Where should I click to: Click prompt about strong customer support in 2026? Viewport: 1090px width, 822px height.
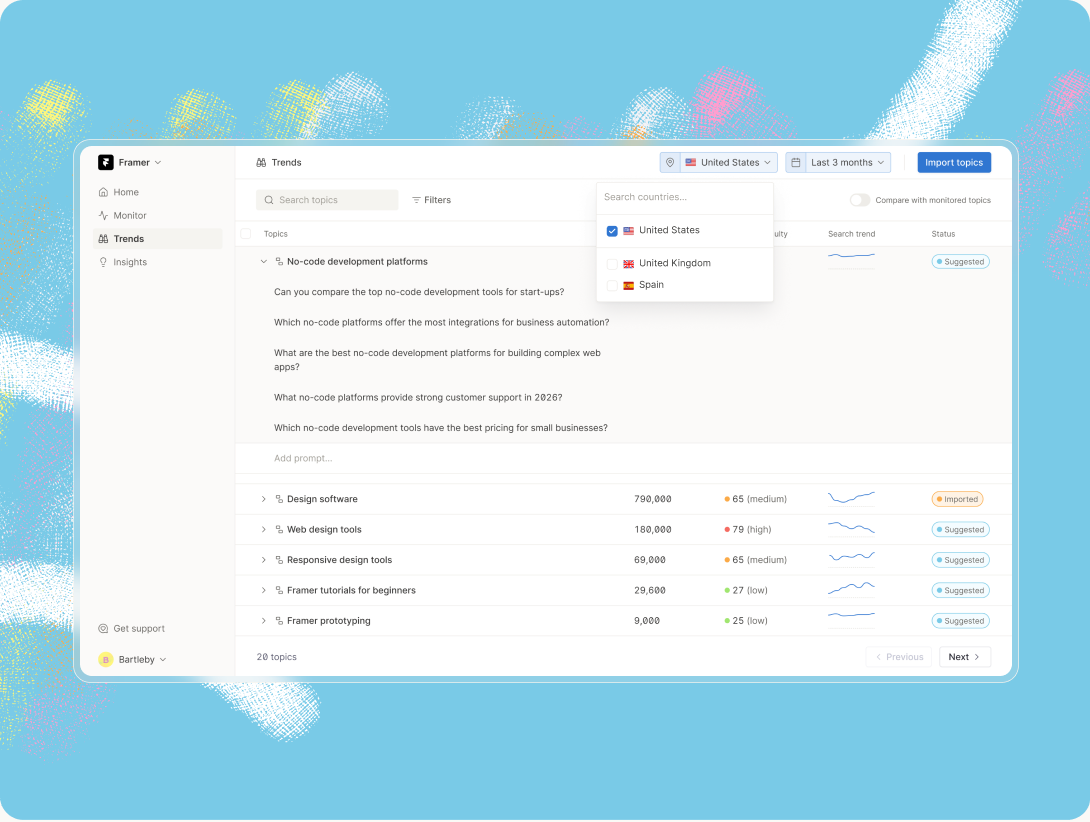click(x=418, y=398)
